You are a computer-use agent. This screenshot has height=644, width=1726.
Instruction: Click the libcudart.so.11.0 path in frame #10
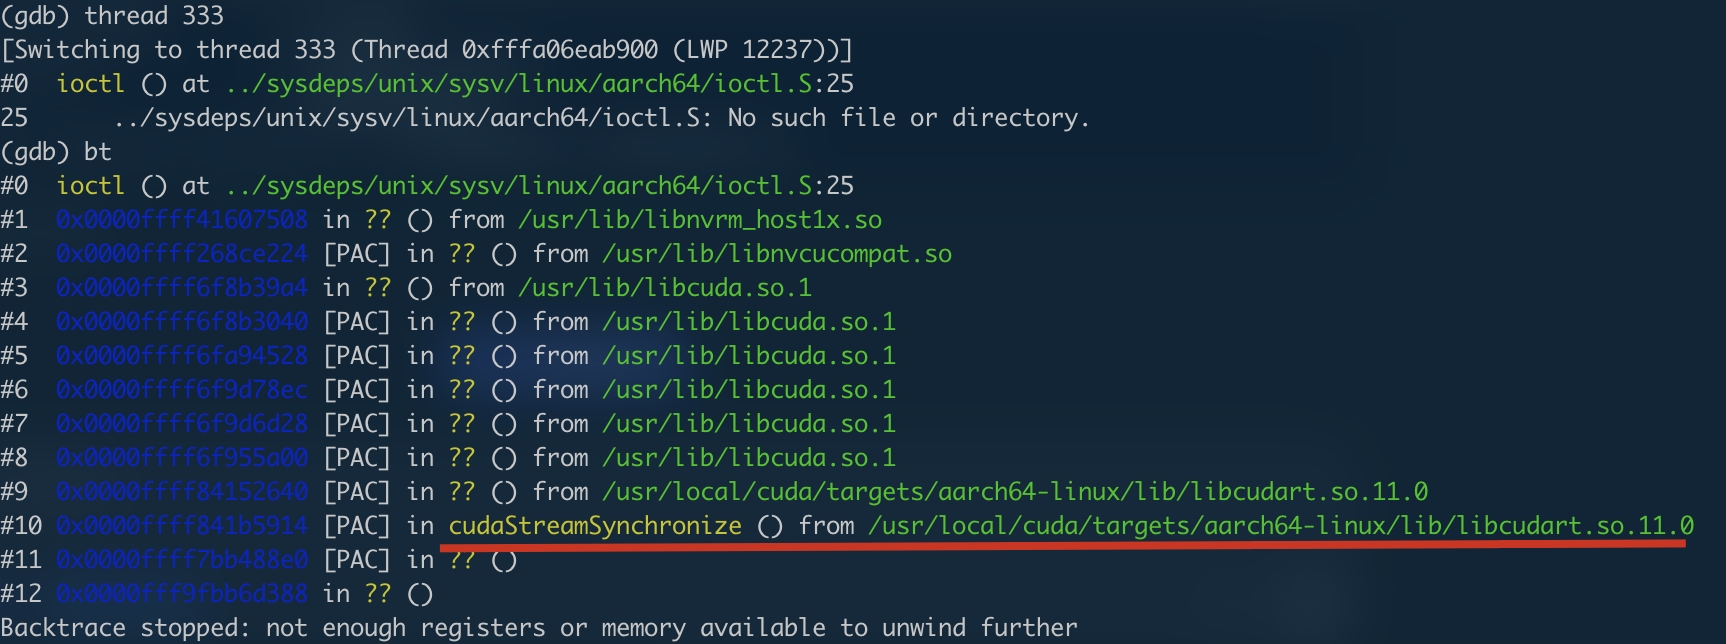[1280, 526]
